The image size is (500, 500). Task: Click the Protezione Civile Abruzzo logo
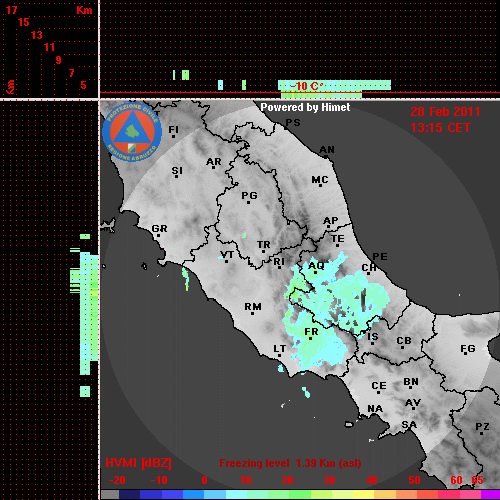(x=132, y=133)
